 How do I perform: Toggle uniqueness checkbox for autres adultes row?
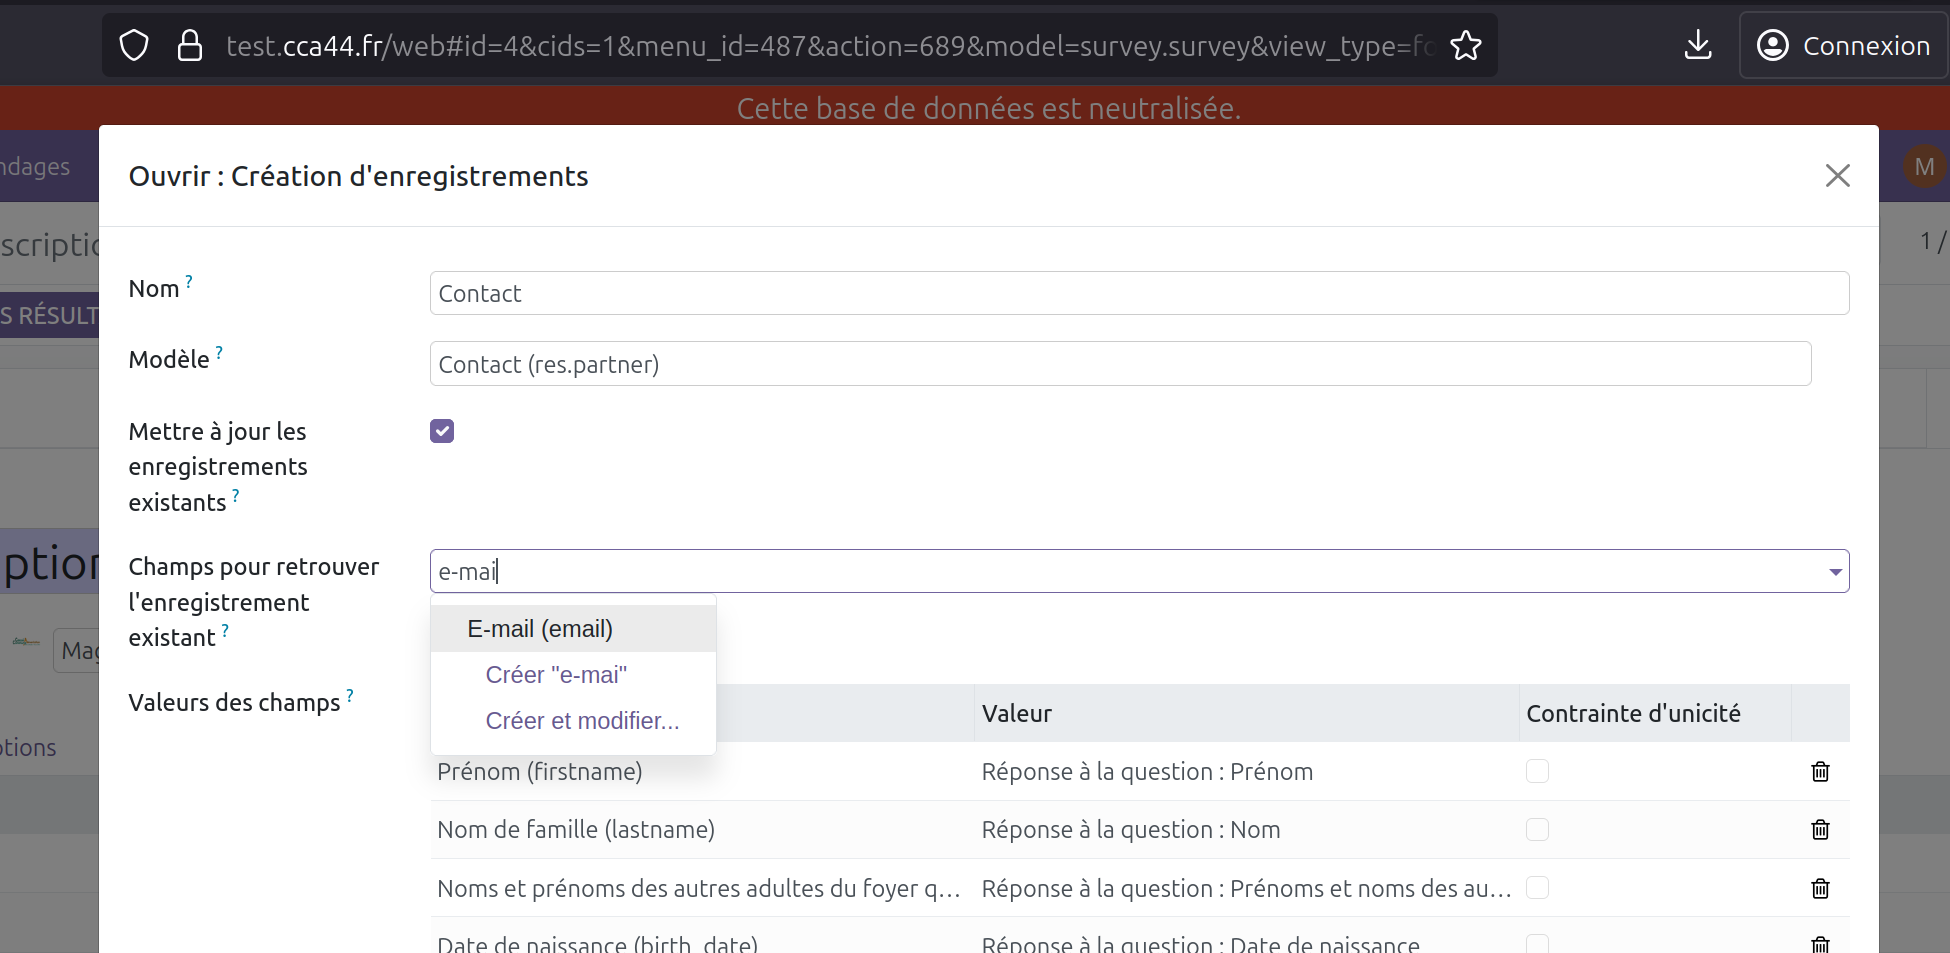tap(1537, 888)
